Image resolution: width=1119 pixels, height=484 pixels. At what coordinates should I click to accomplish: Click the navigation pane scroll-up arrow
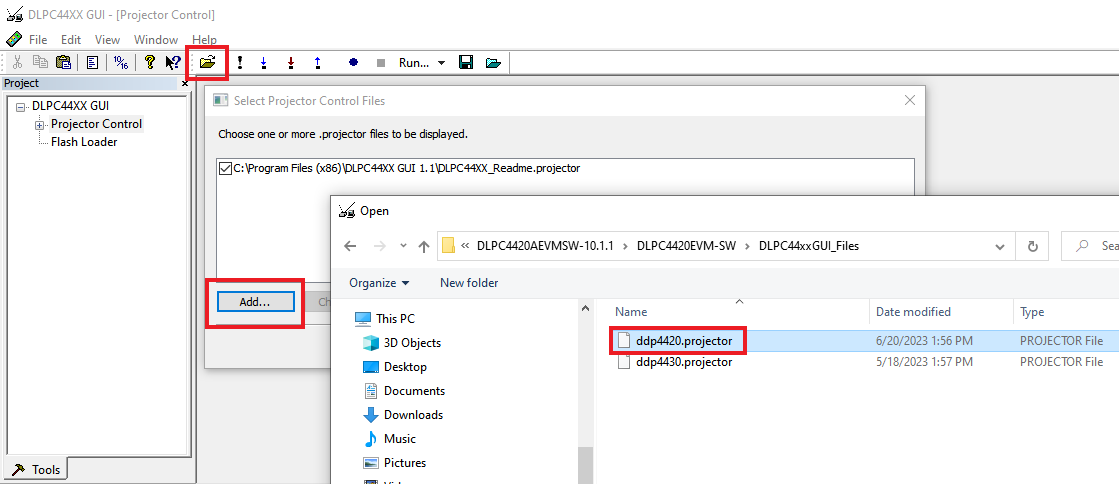click(x=585, y=309)
